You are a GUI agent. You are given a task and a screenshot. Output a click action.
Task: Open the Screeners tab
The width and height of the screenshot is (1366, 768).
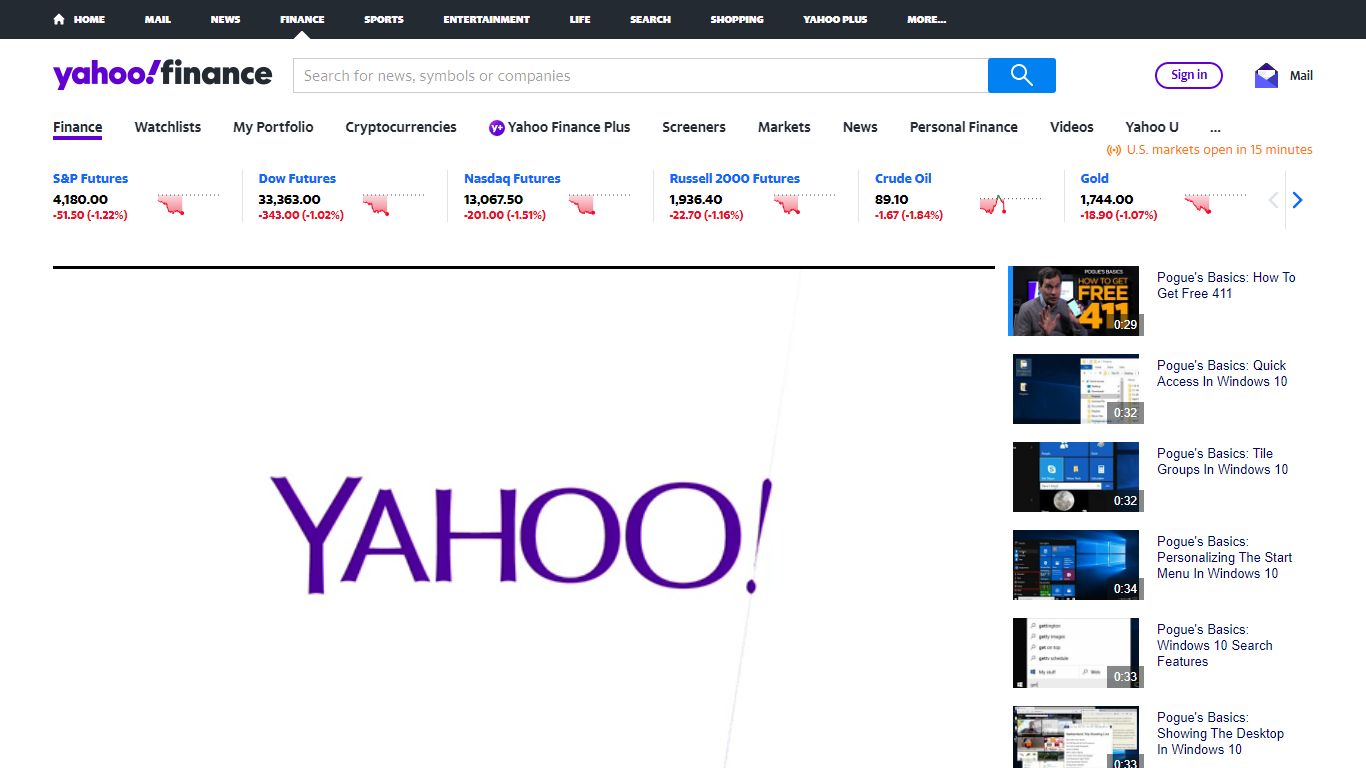coord(694,127)
